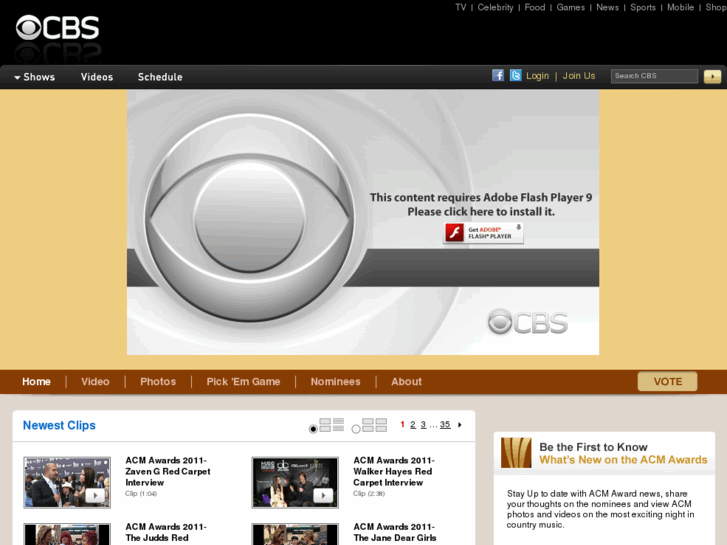
Task: Switch to the Home tab
Action: [36, 382]
